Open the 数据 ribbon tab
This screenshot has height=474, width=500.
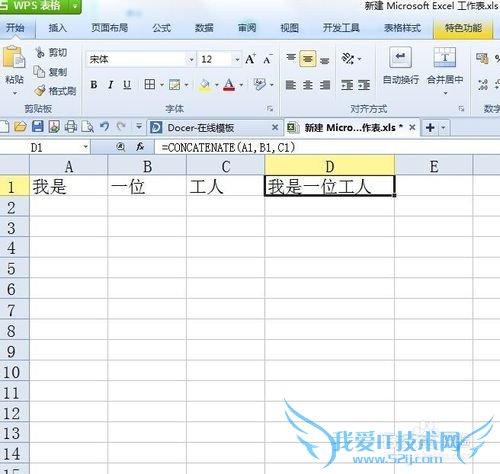point(204,28)
